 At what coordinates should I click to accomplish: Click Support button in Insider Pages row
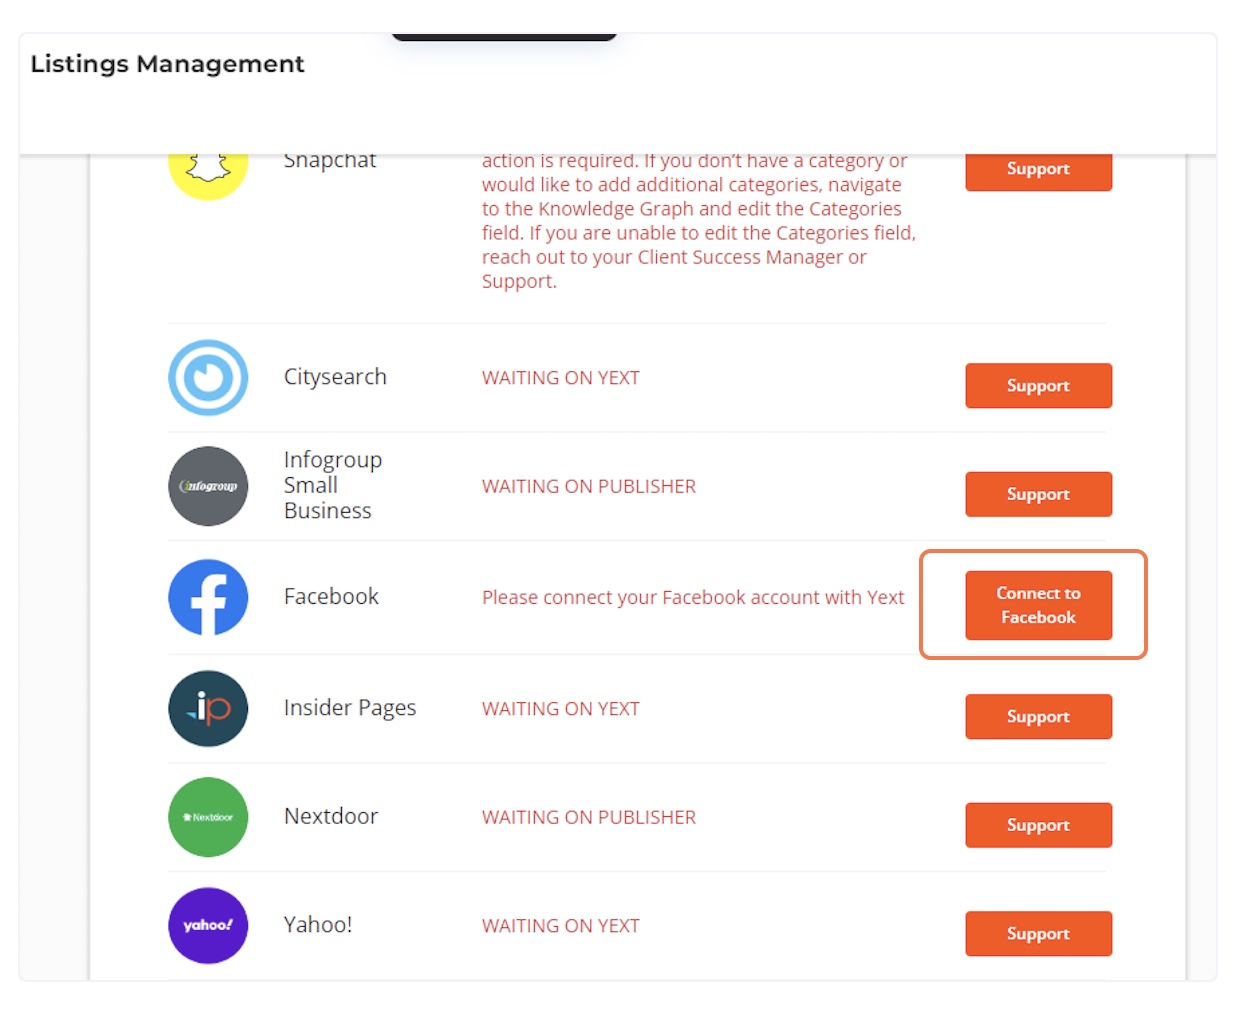tap(1038, 716)
